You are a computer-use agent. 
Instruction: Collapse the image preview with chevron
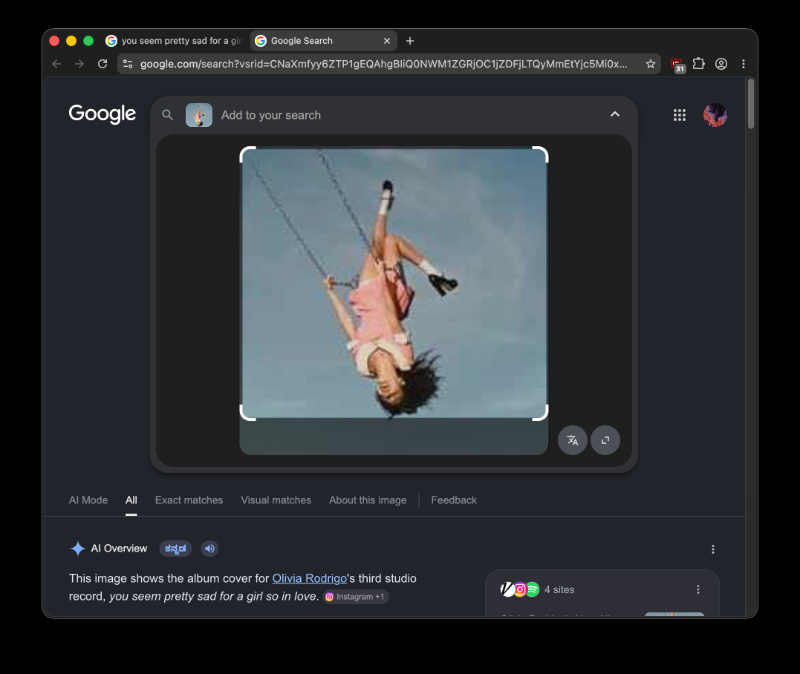615,114
